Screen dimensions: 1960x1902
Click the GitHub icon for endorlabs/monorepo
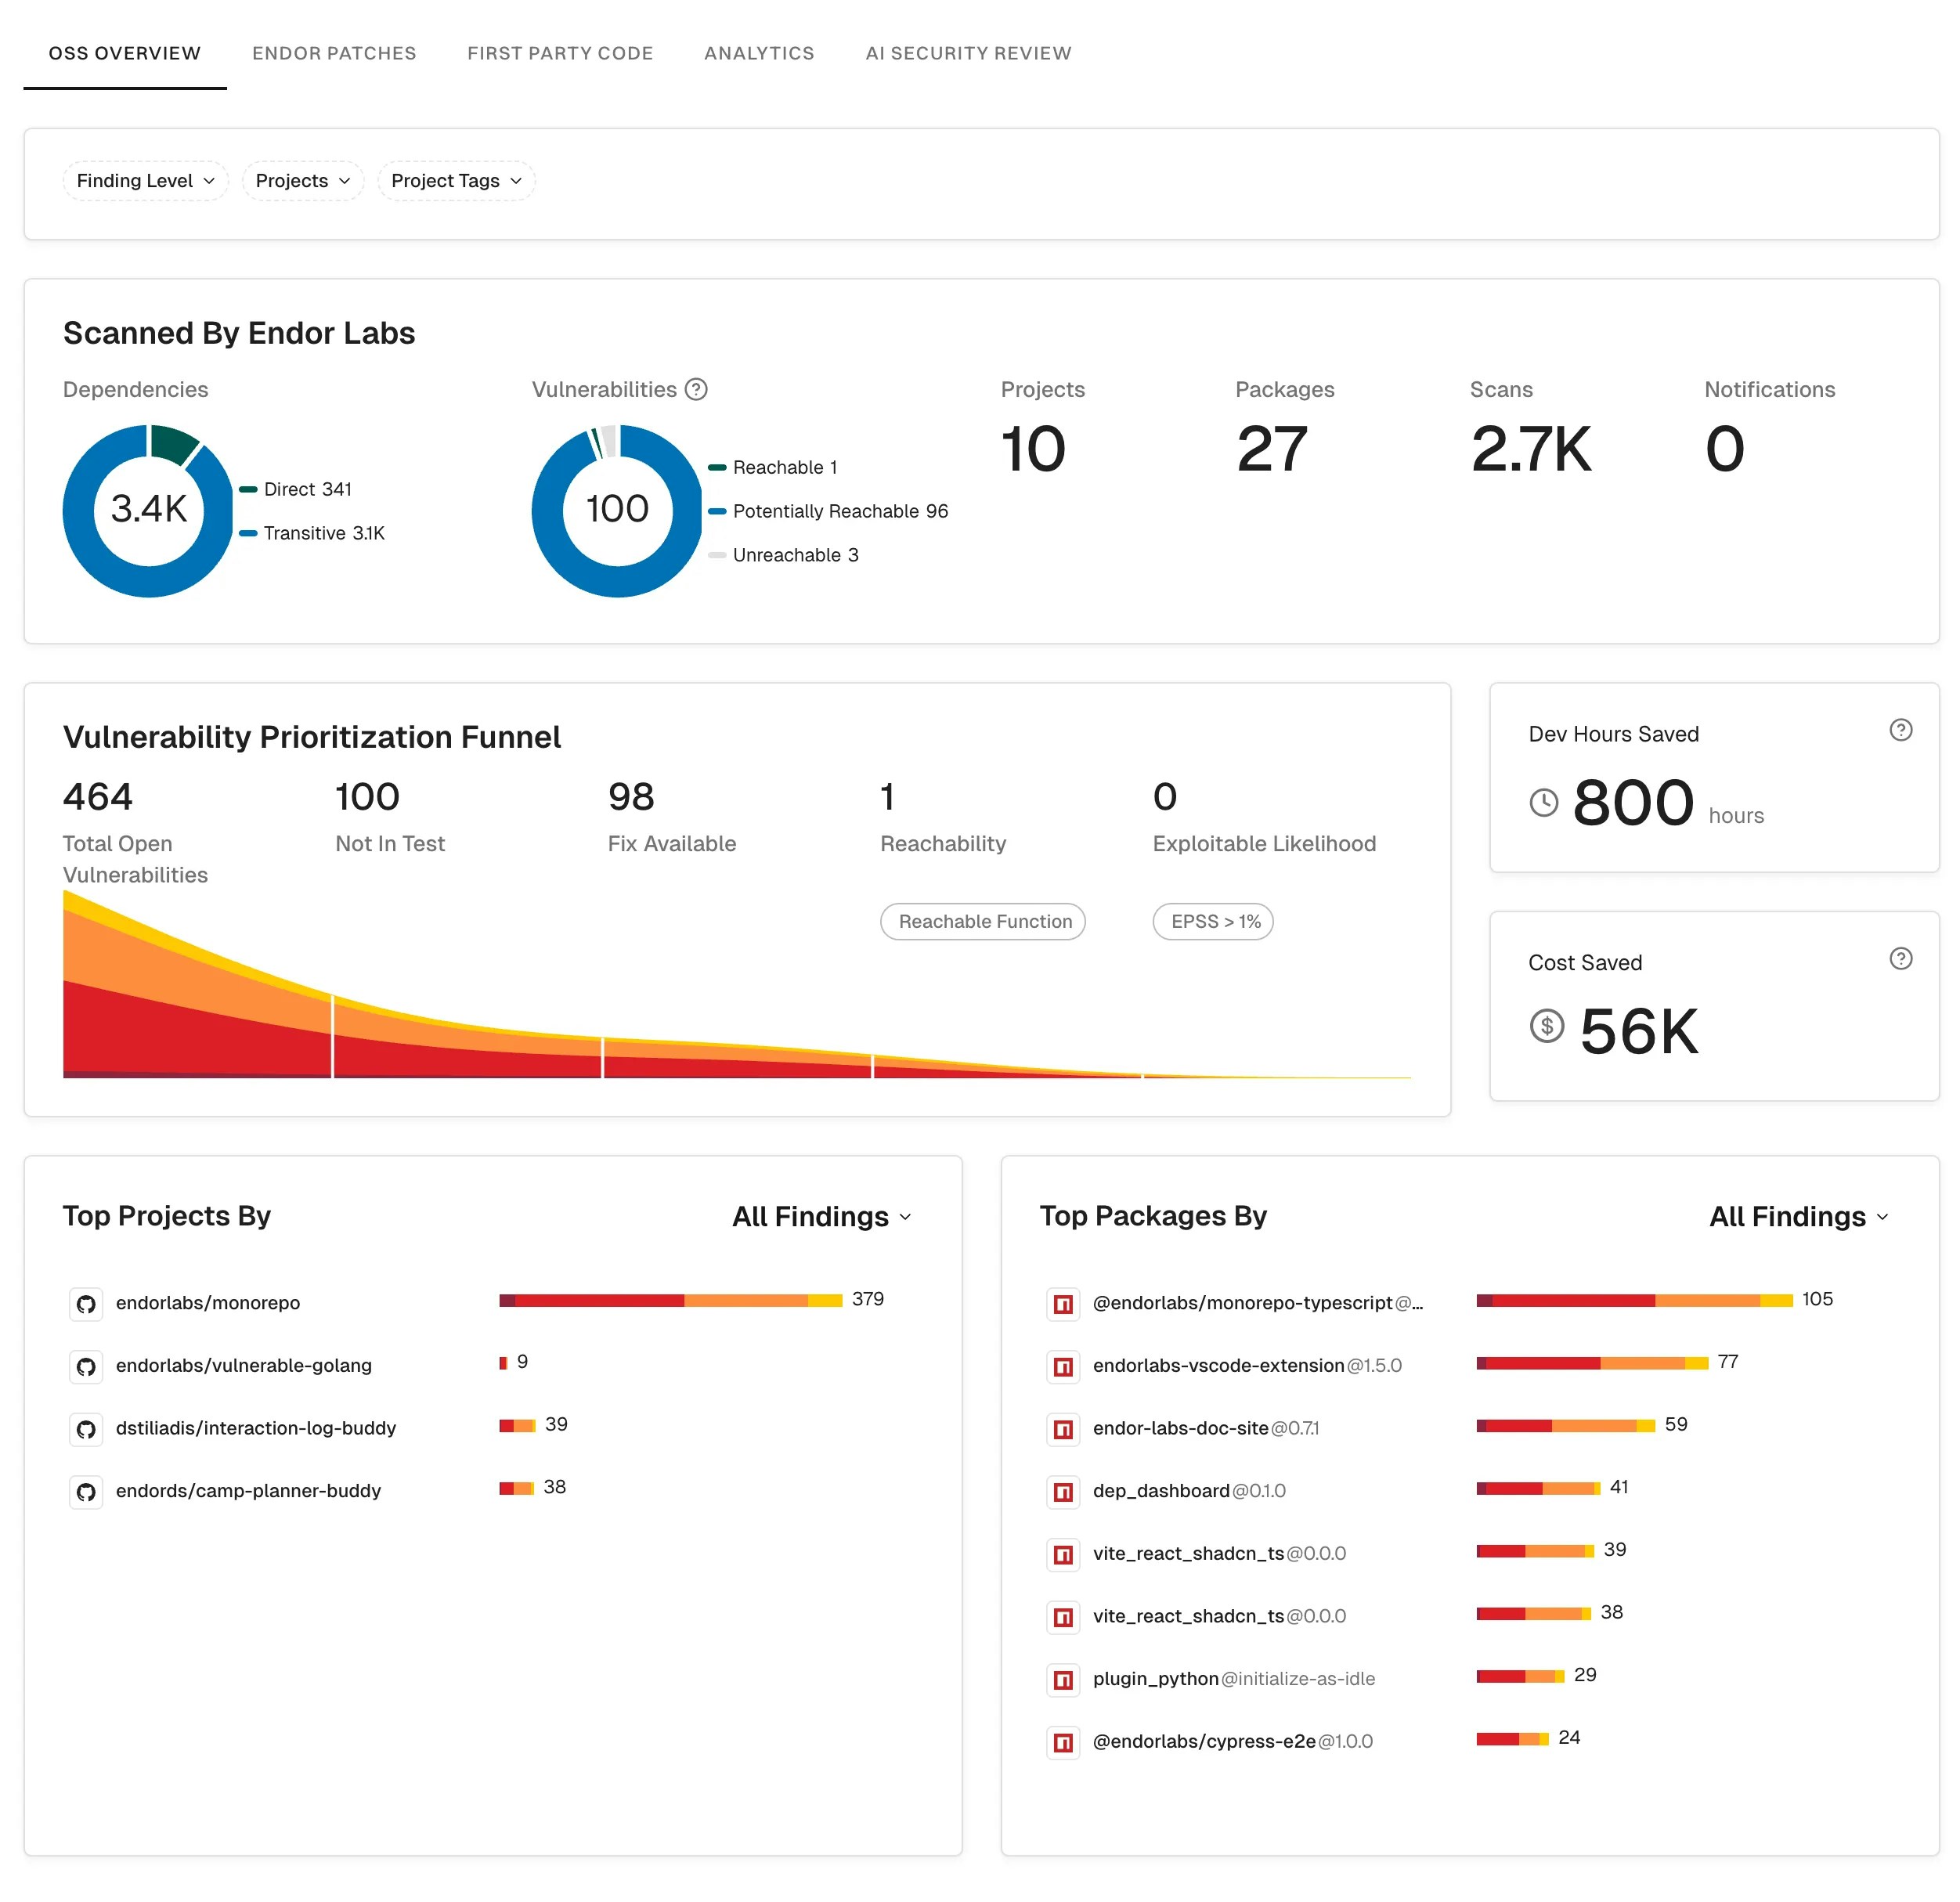tap(86, 1304)
